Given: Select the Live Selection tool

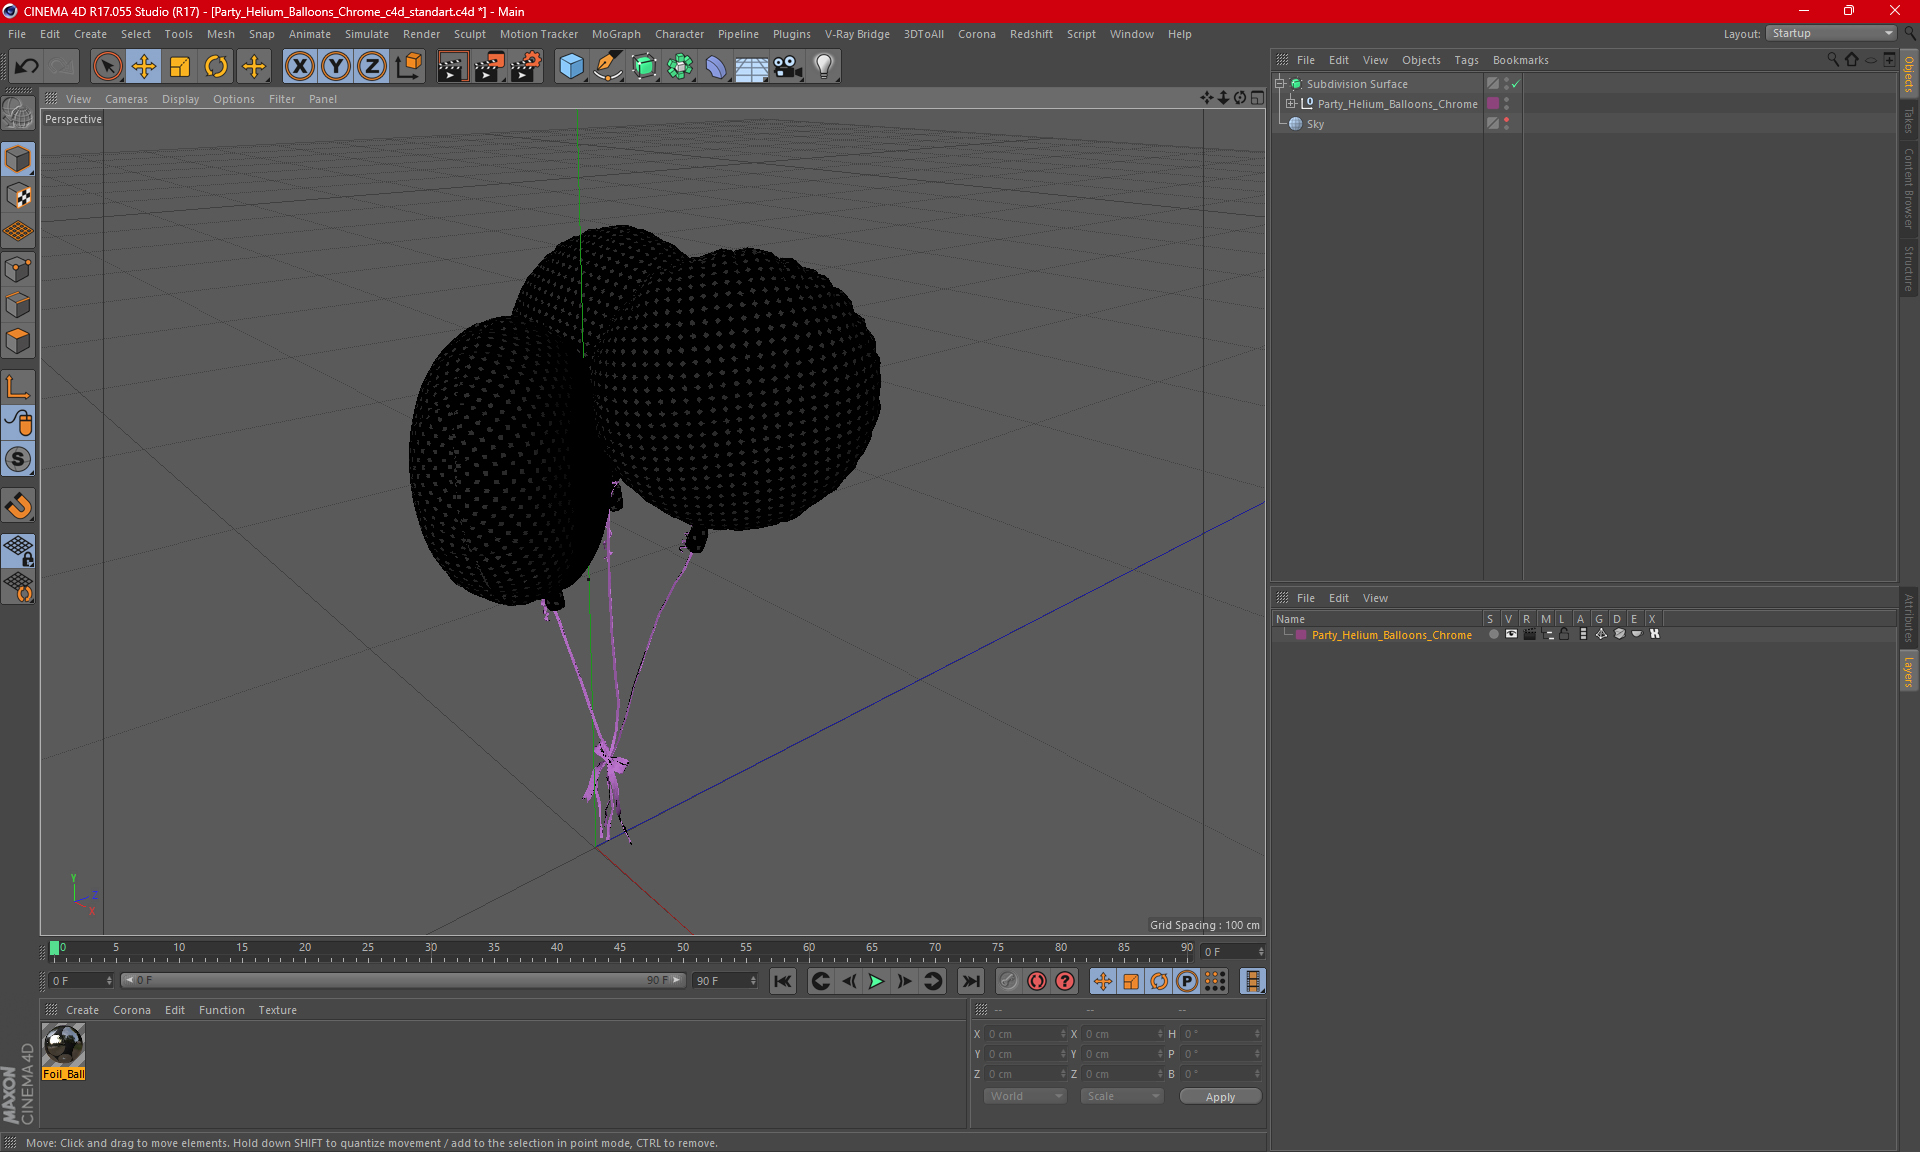Looking at the screenshot, I should click(107, 66).
